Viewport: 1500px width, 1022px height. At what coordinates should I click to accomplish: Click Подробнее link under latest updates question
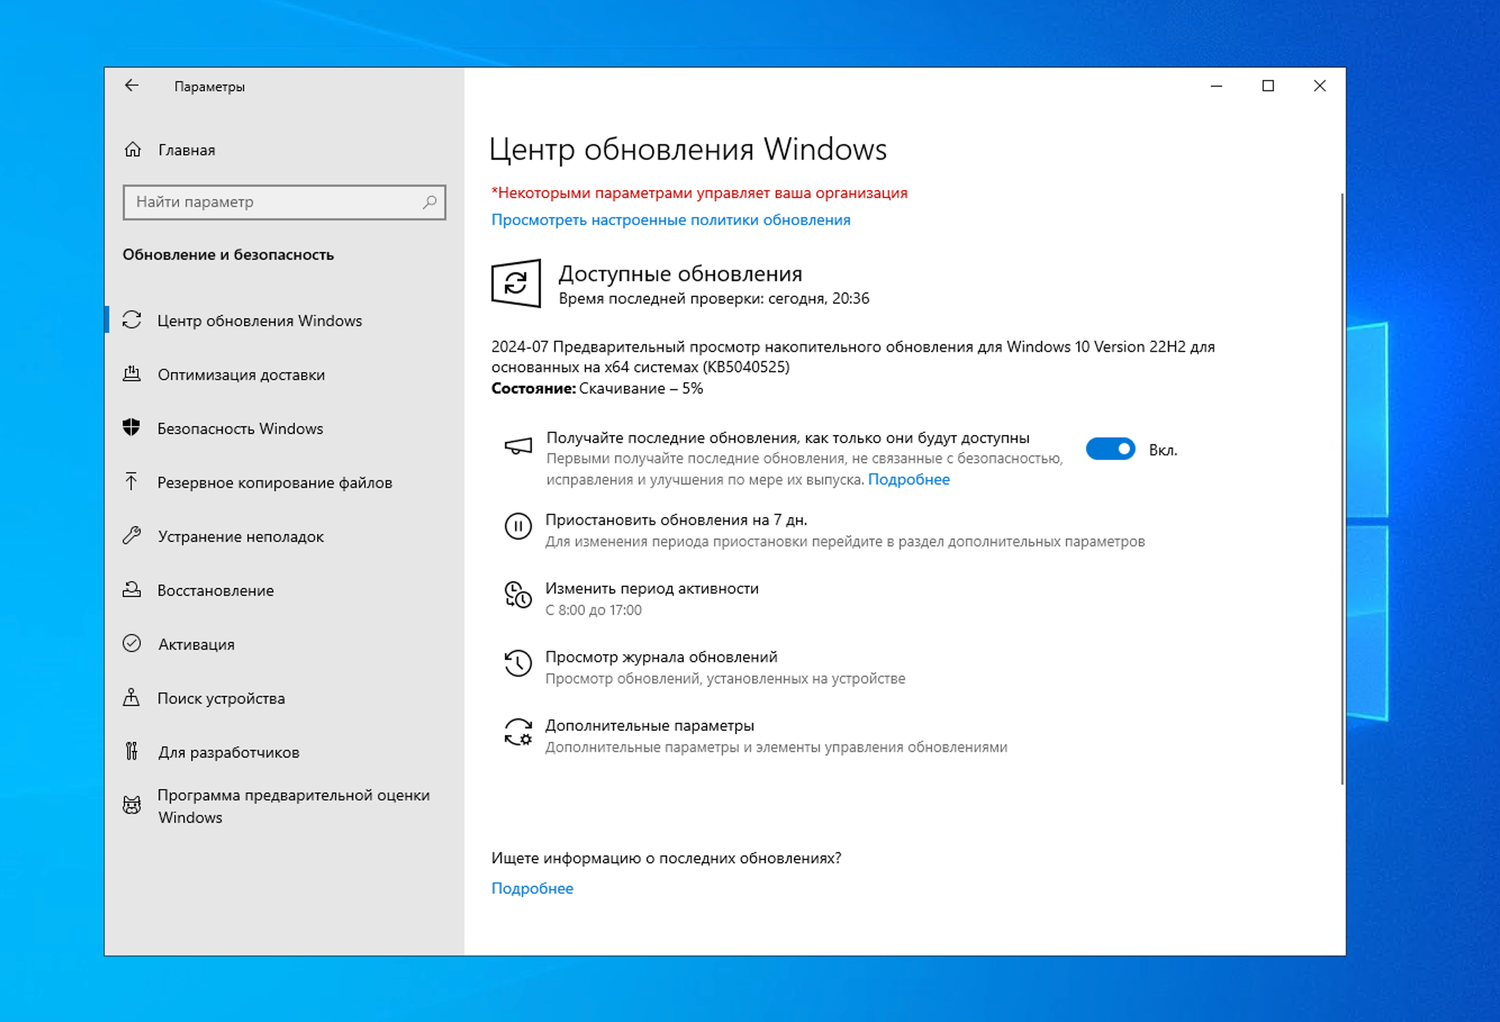click(532, 888)
